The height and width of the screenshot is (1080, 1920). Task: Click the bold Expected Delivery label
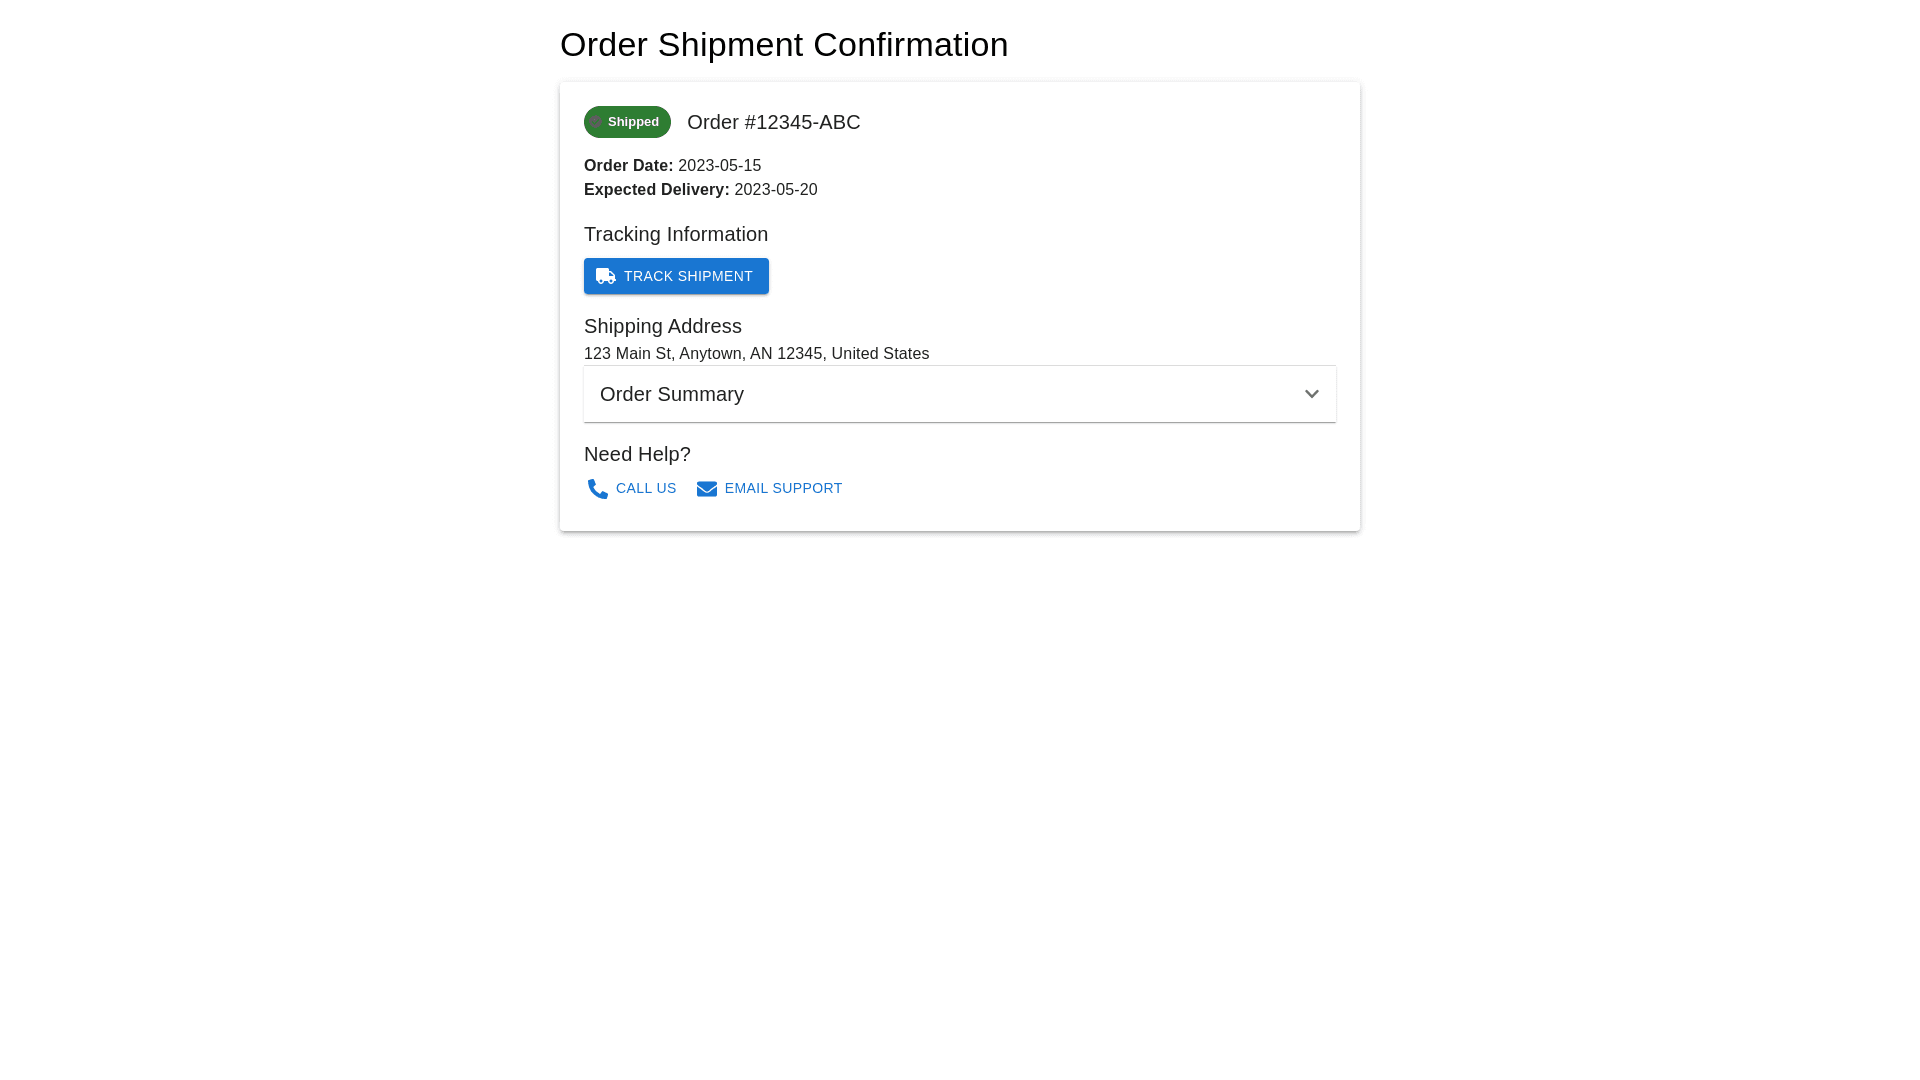click(x=656, y=190)
